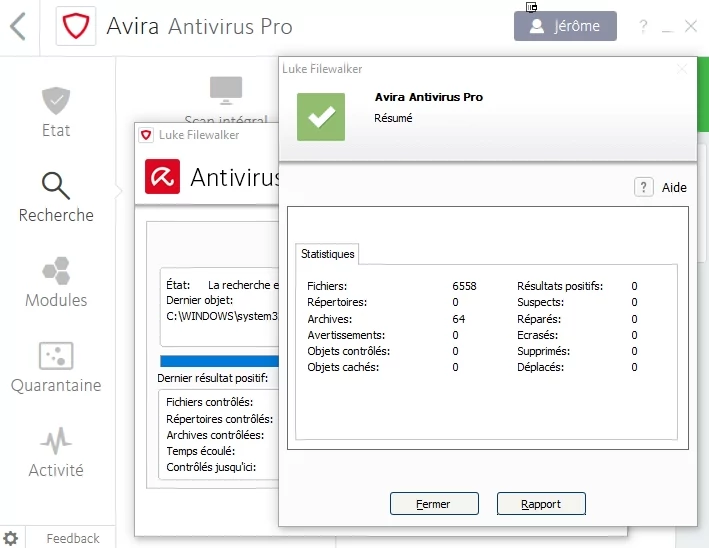Open settings with the gear icon

coord(10,538)
